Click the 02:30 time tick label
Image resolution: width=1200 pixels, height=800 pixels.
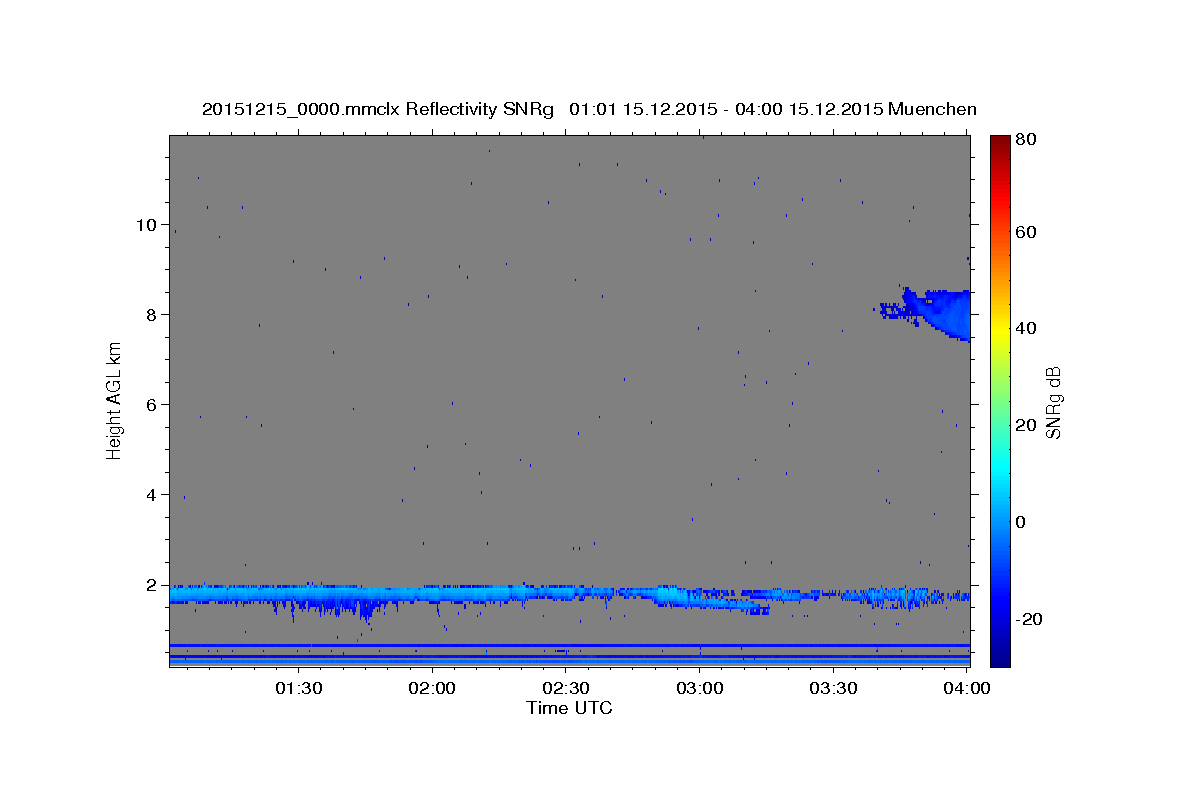[x=566, y=689]
